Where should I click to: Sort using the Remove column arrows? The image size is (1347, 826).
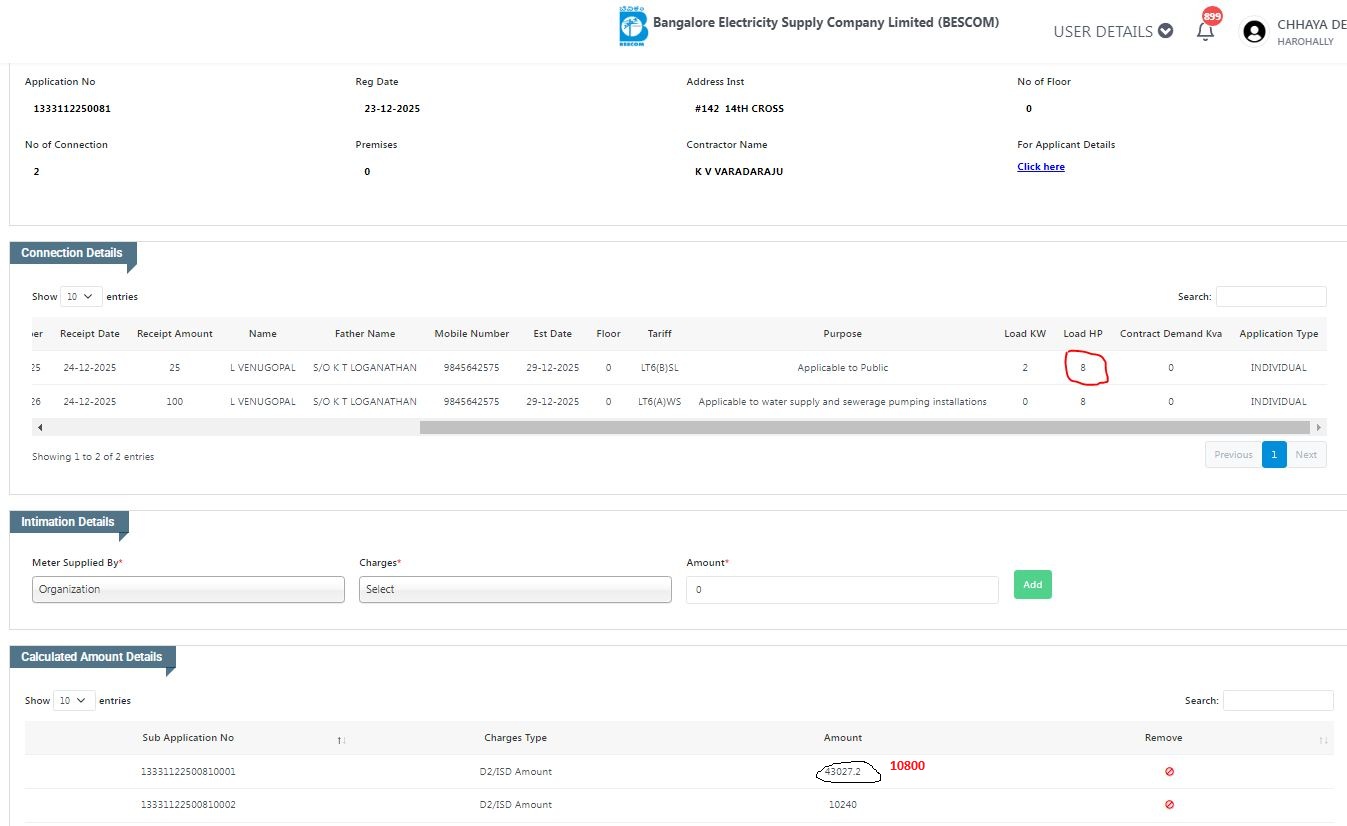click(x=1323, y=739)
